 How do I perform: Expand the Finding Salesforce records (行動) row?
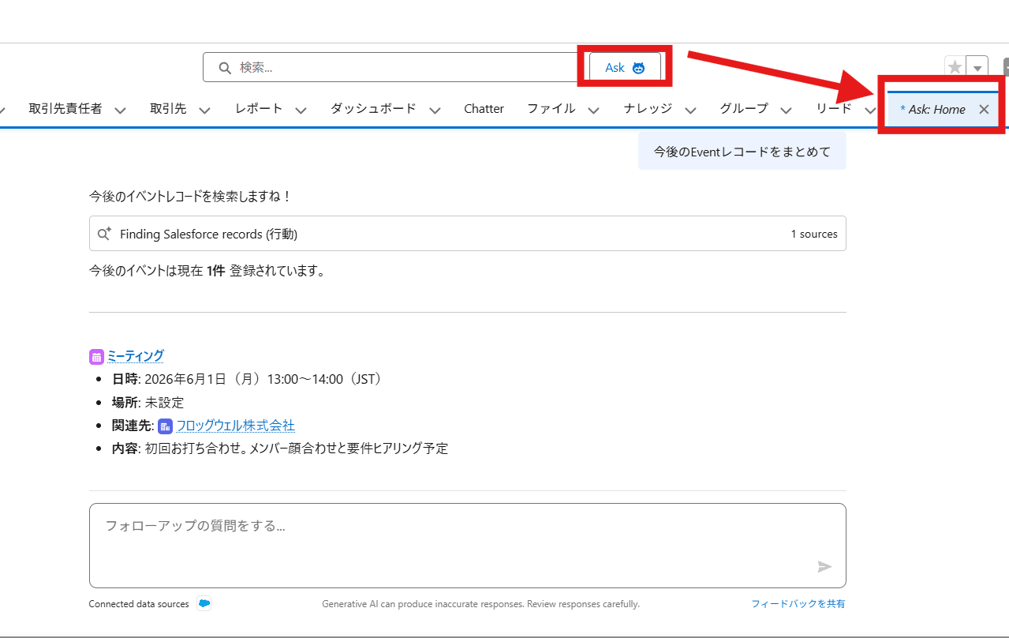click(468, 234)
